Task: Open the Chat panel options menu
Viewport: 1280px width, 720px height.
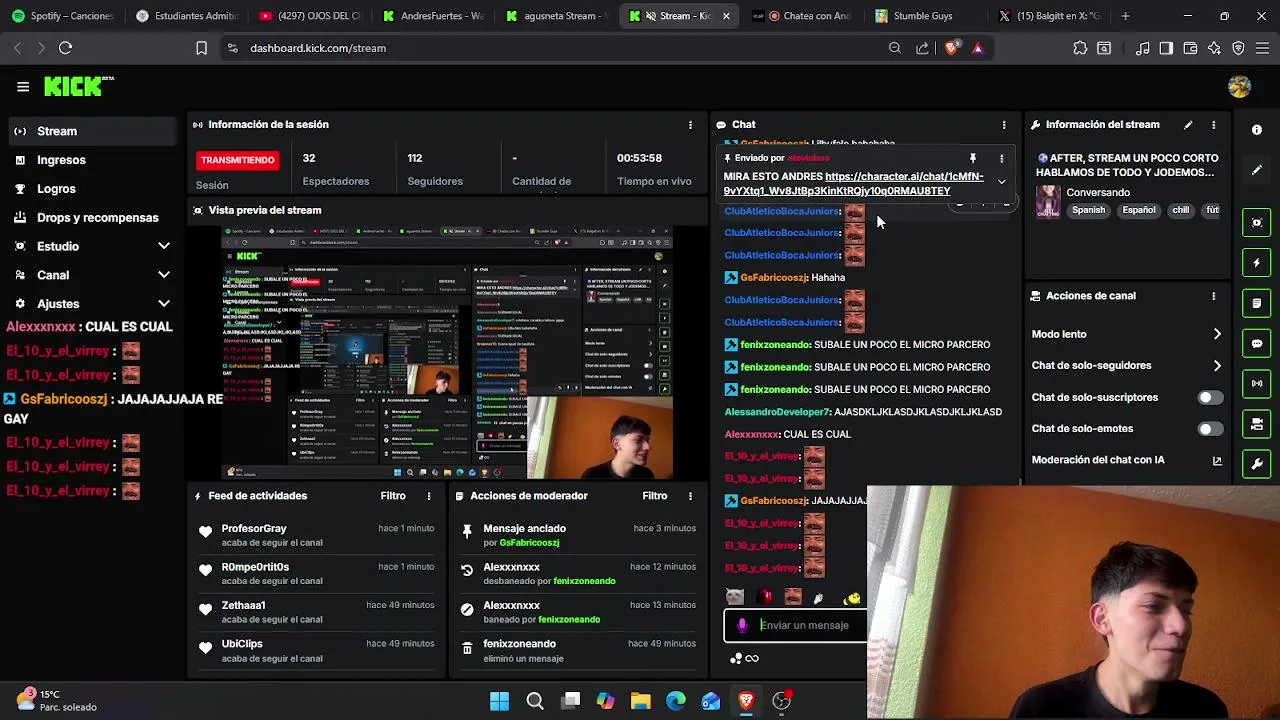Action: pyautogui.click(x=1004, y=125)
